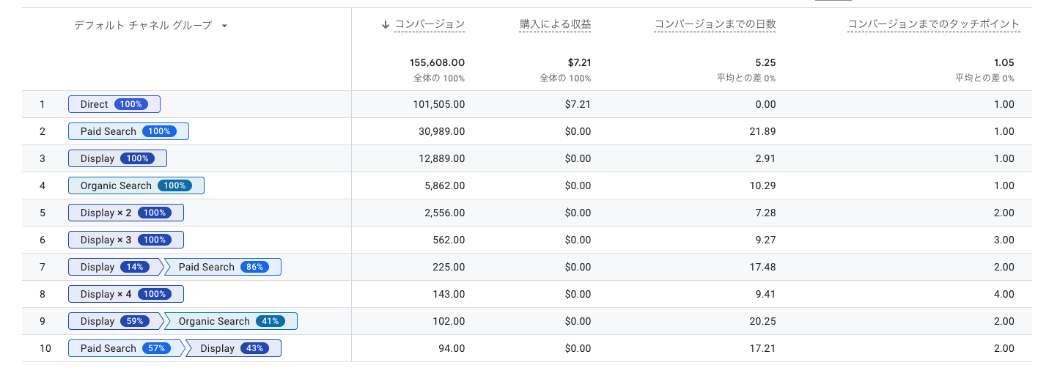Screen dimensions: 1046x372
Task: Sort by the 購入による収益 column header
Action: 555,25
